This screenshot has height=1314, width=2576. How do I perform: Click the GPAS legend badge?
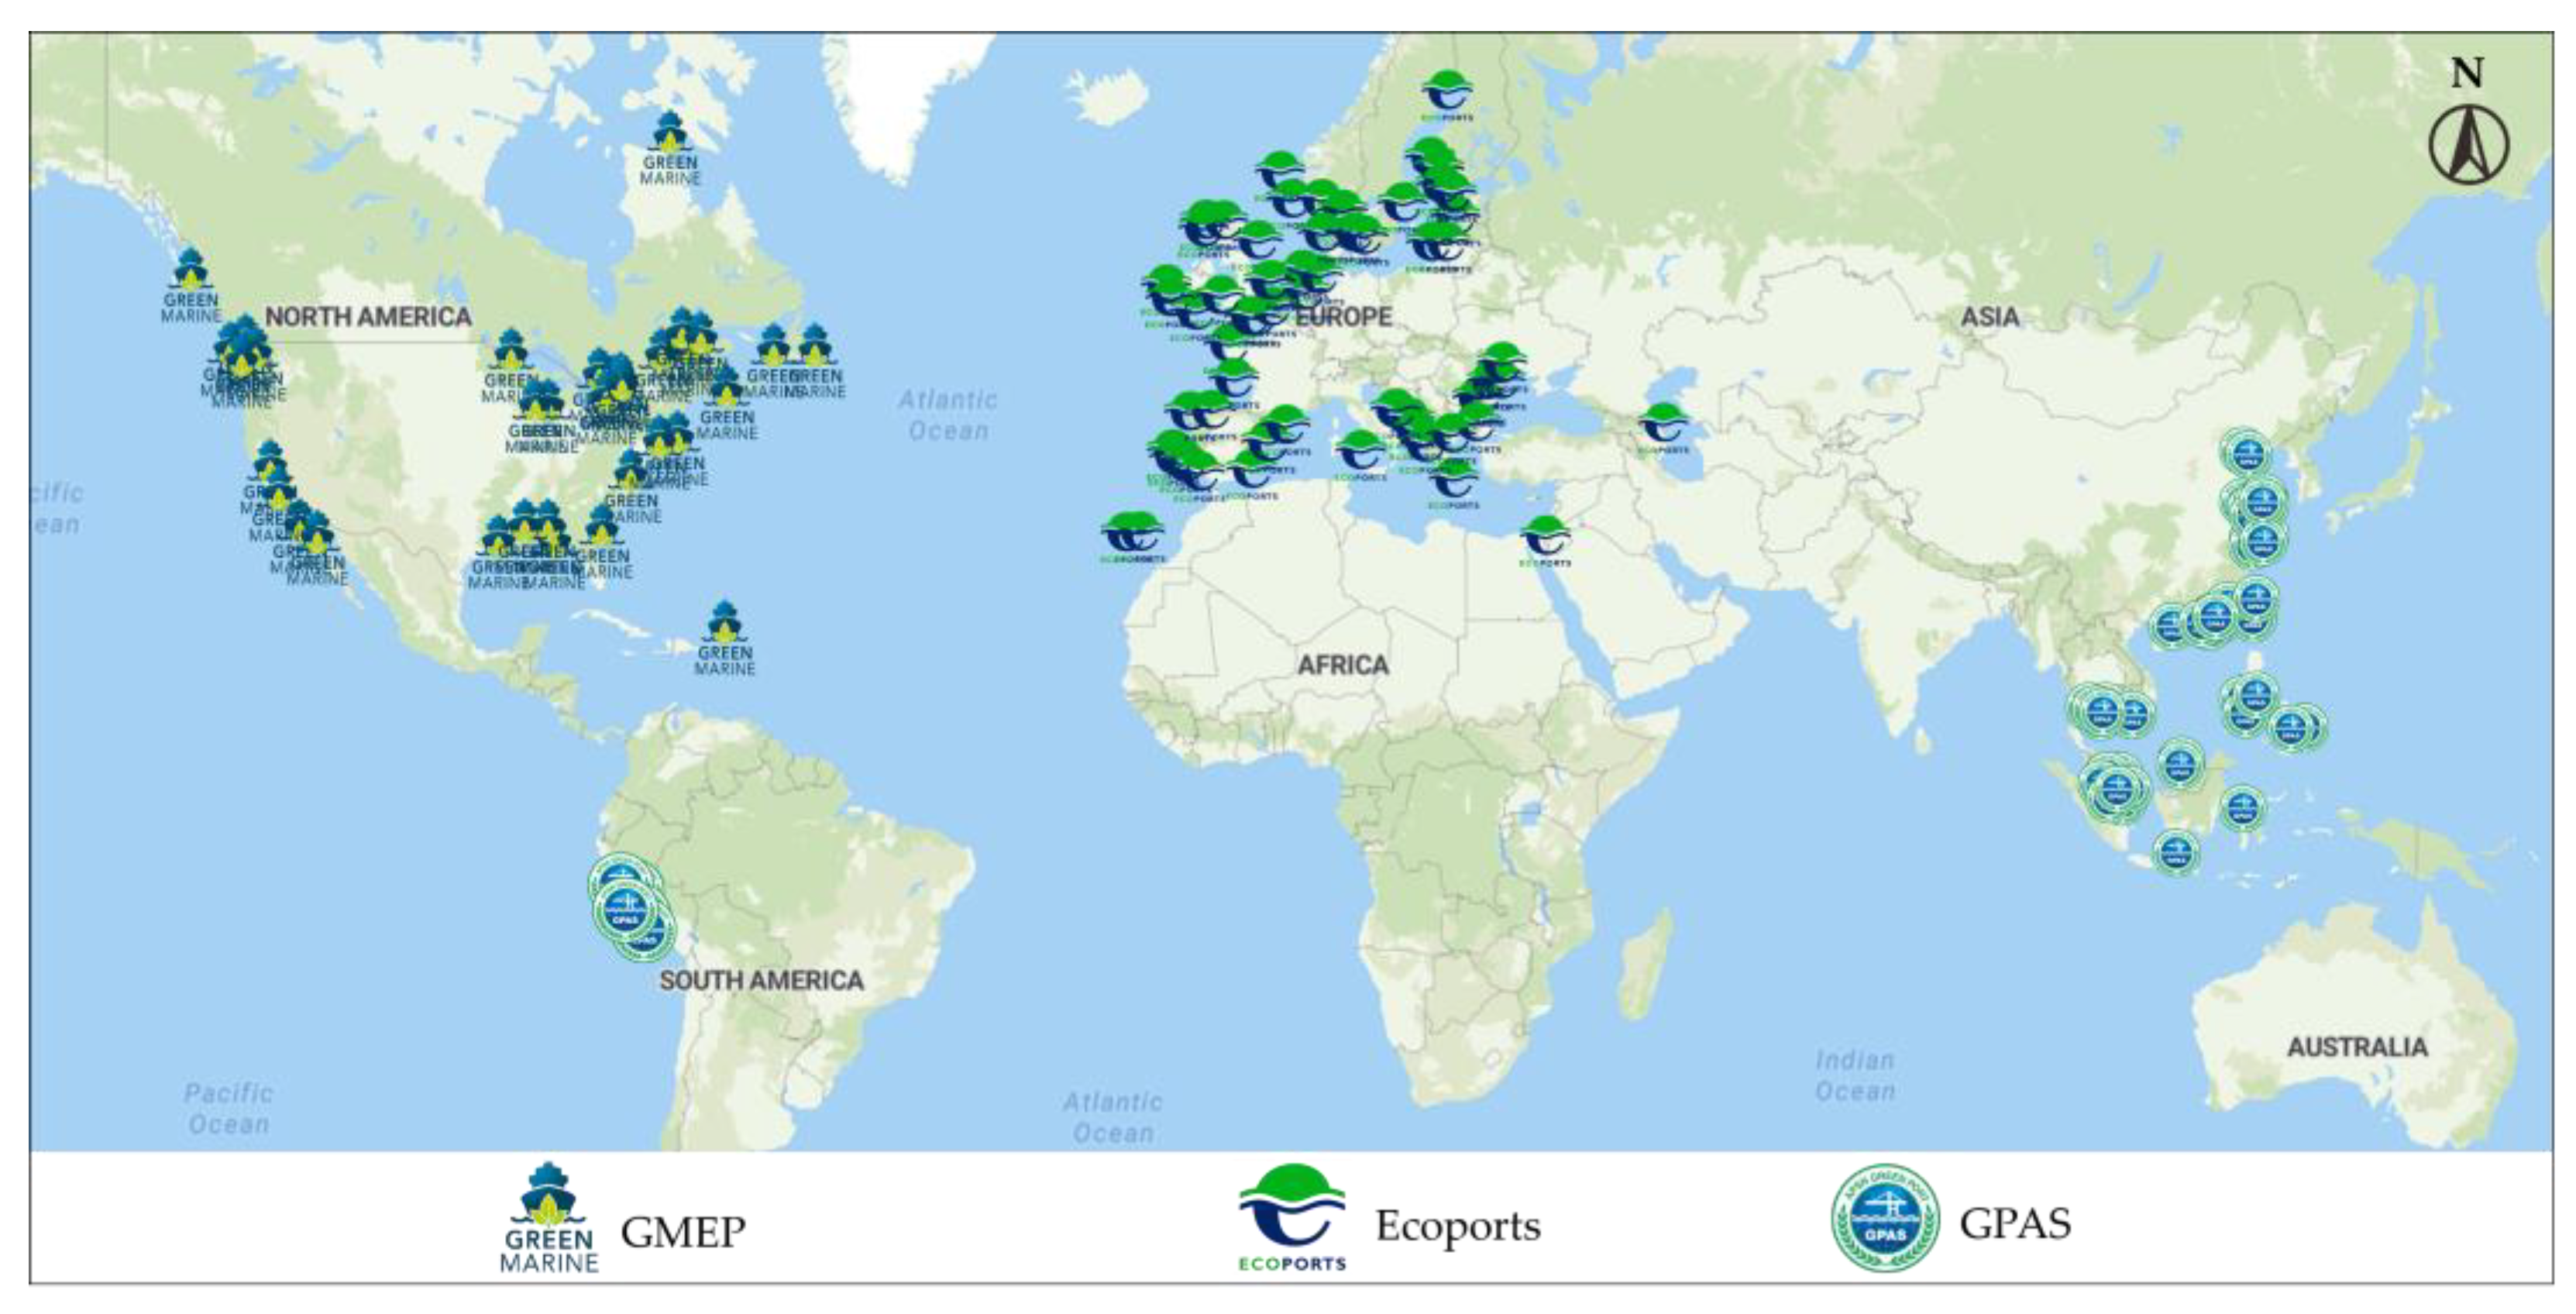(x=1885, y=1217)
